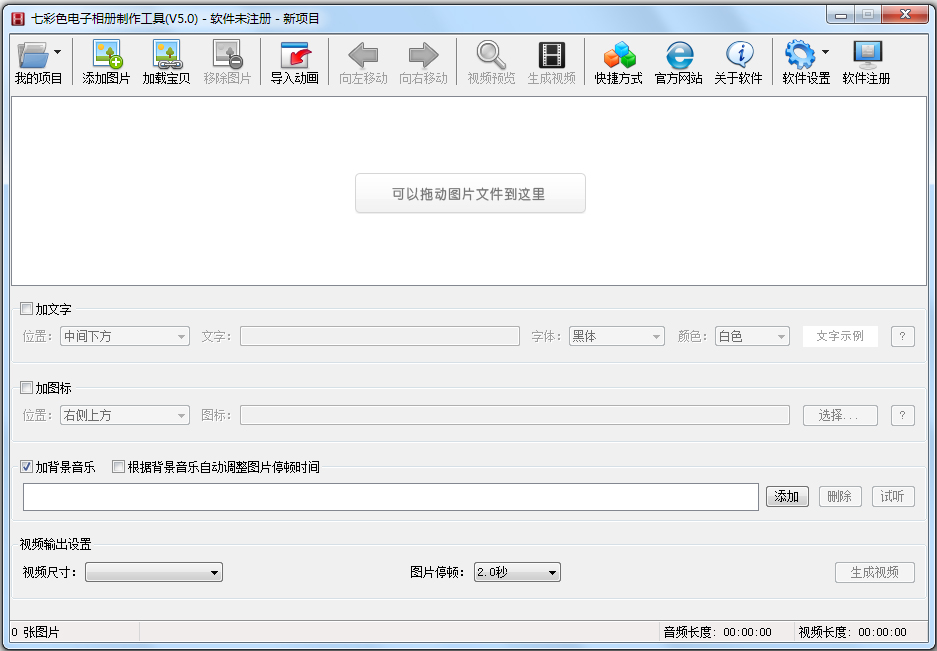Open the 字体 font dropdown showing 黑体
The height and width of the screenshot is (651, 937).
616,336
